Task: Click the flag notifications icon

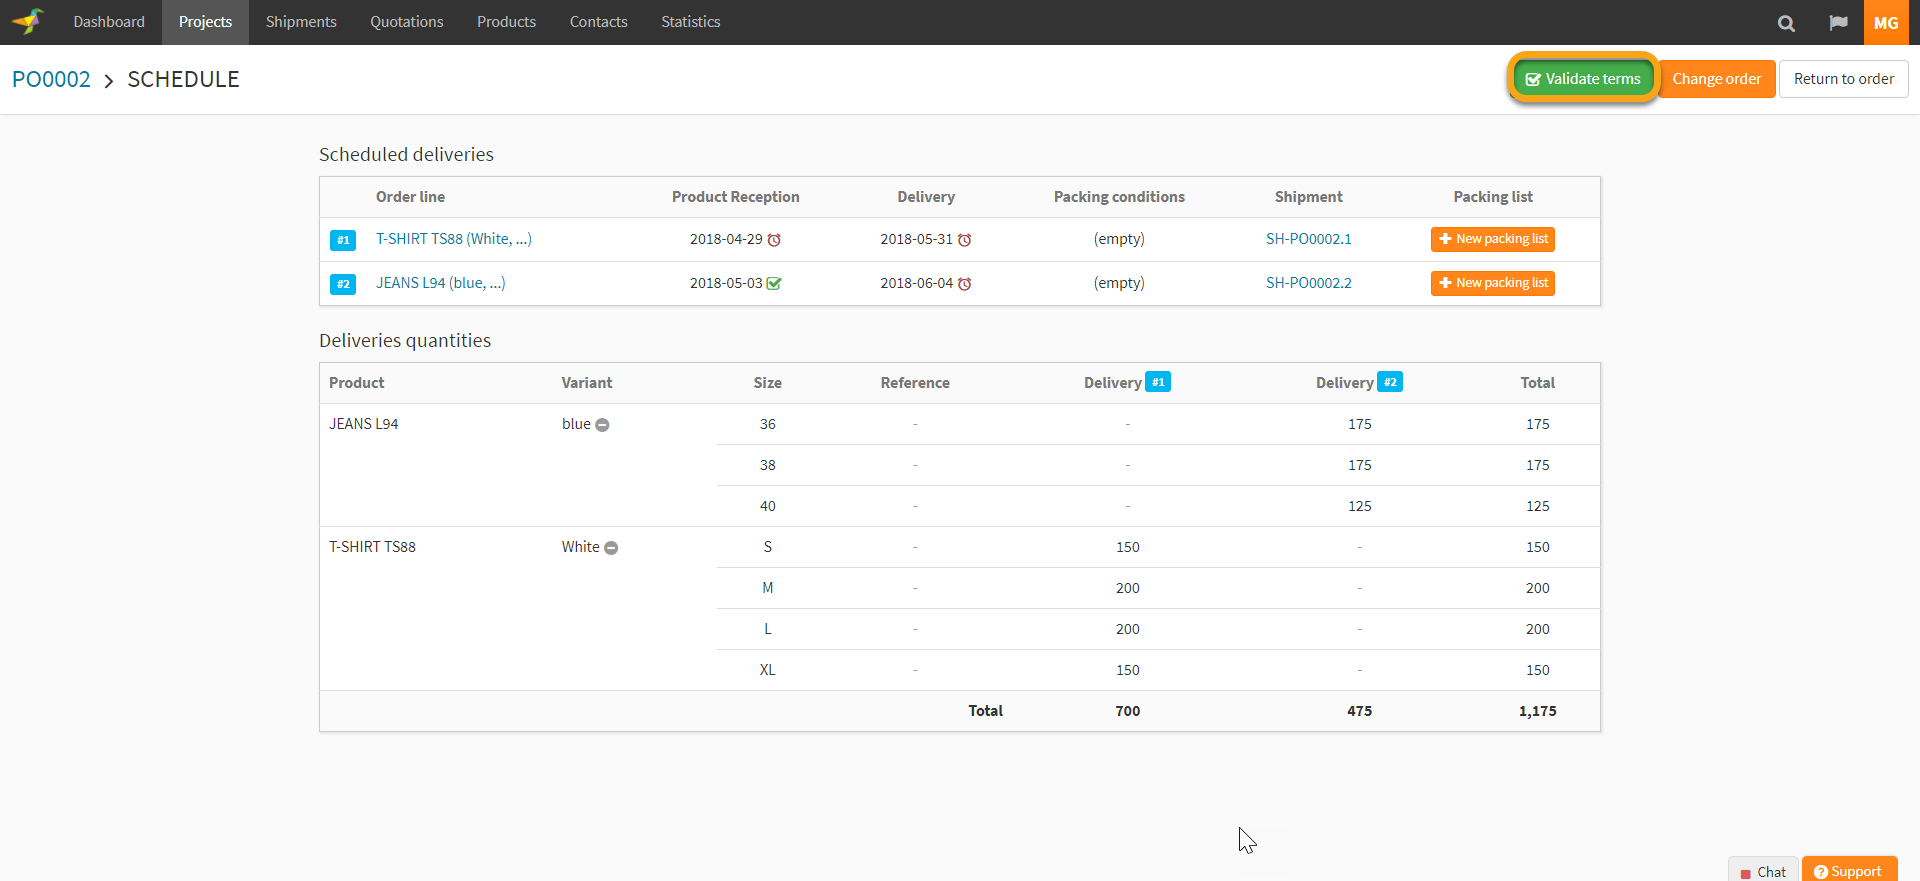Action: tap(1838, 23)
